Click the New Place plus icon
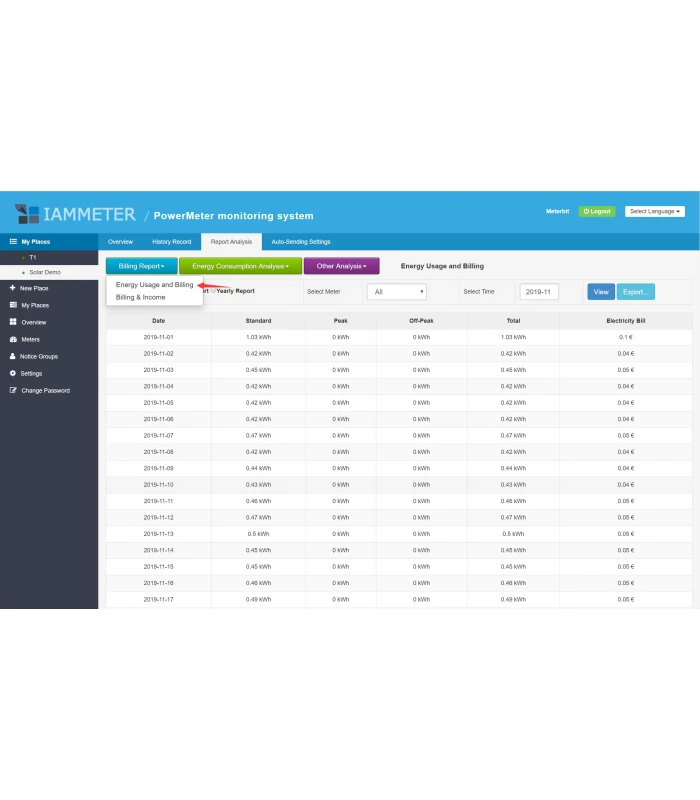Viewport: 700px width, 800px height. [13, 288]
